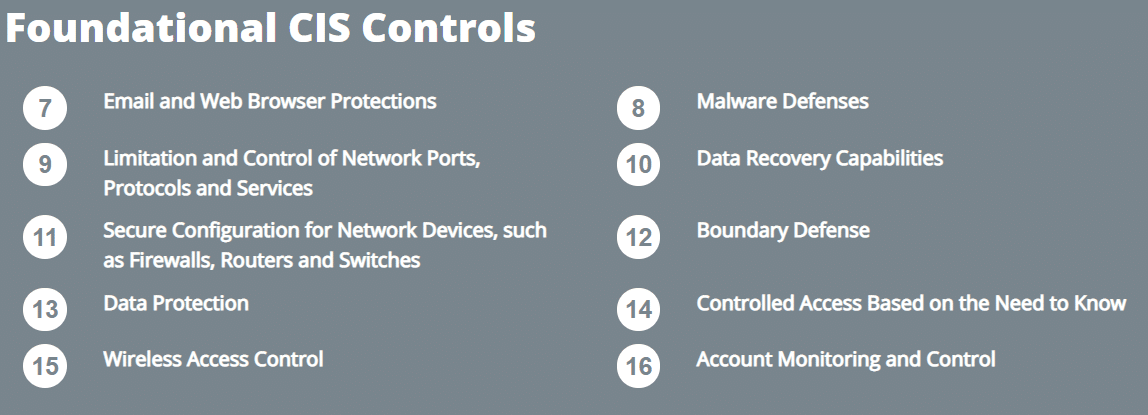Click the number 15 circle icon
This screenshot has height=415, width=1148.
[45, 366]
